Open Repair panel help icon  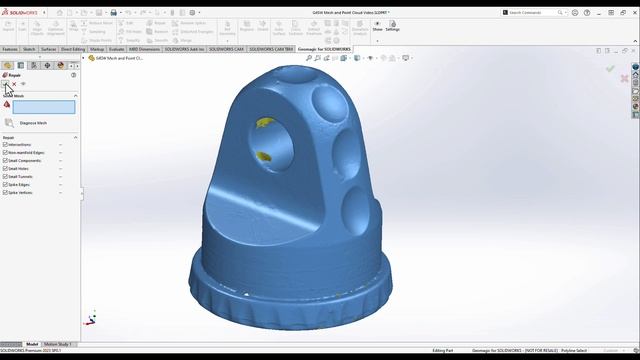[73, 75]
